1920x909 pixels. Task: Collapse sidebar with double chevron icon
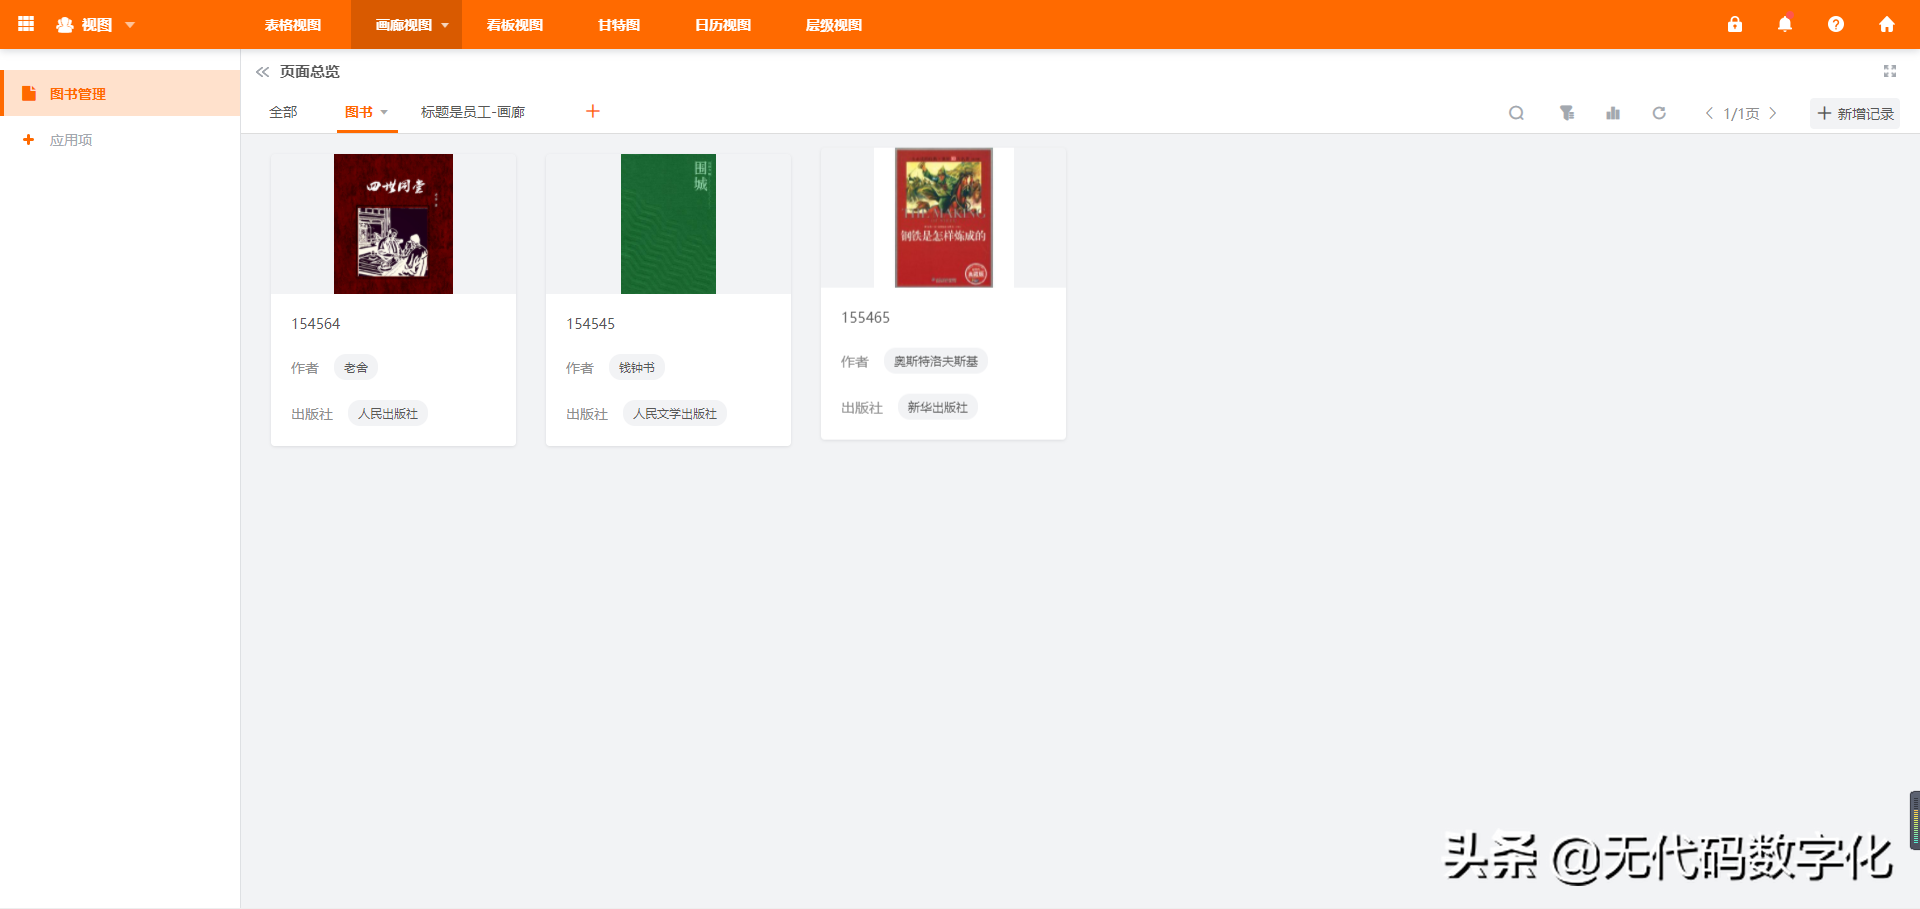coord(263,72)
